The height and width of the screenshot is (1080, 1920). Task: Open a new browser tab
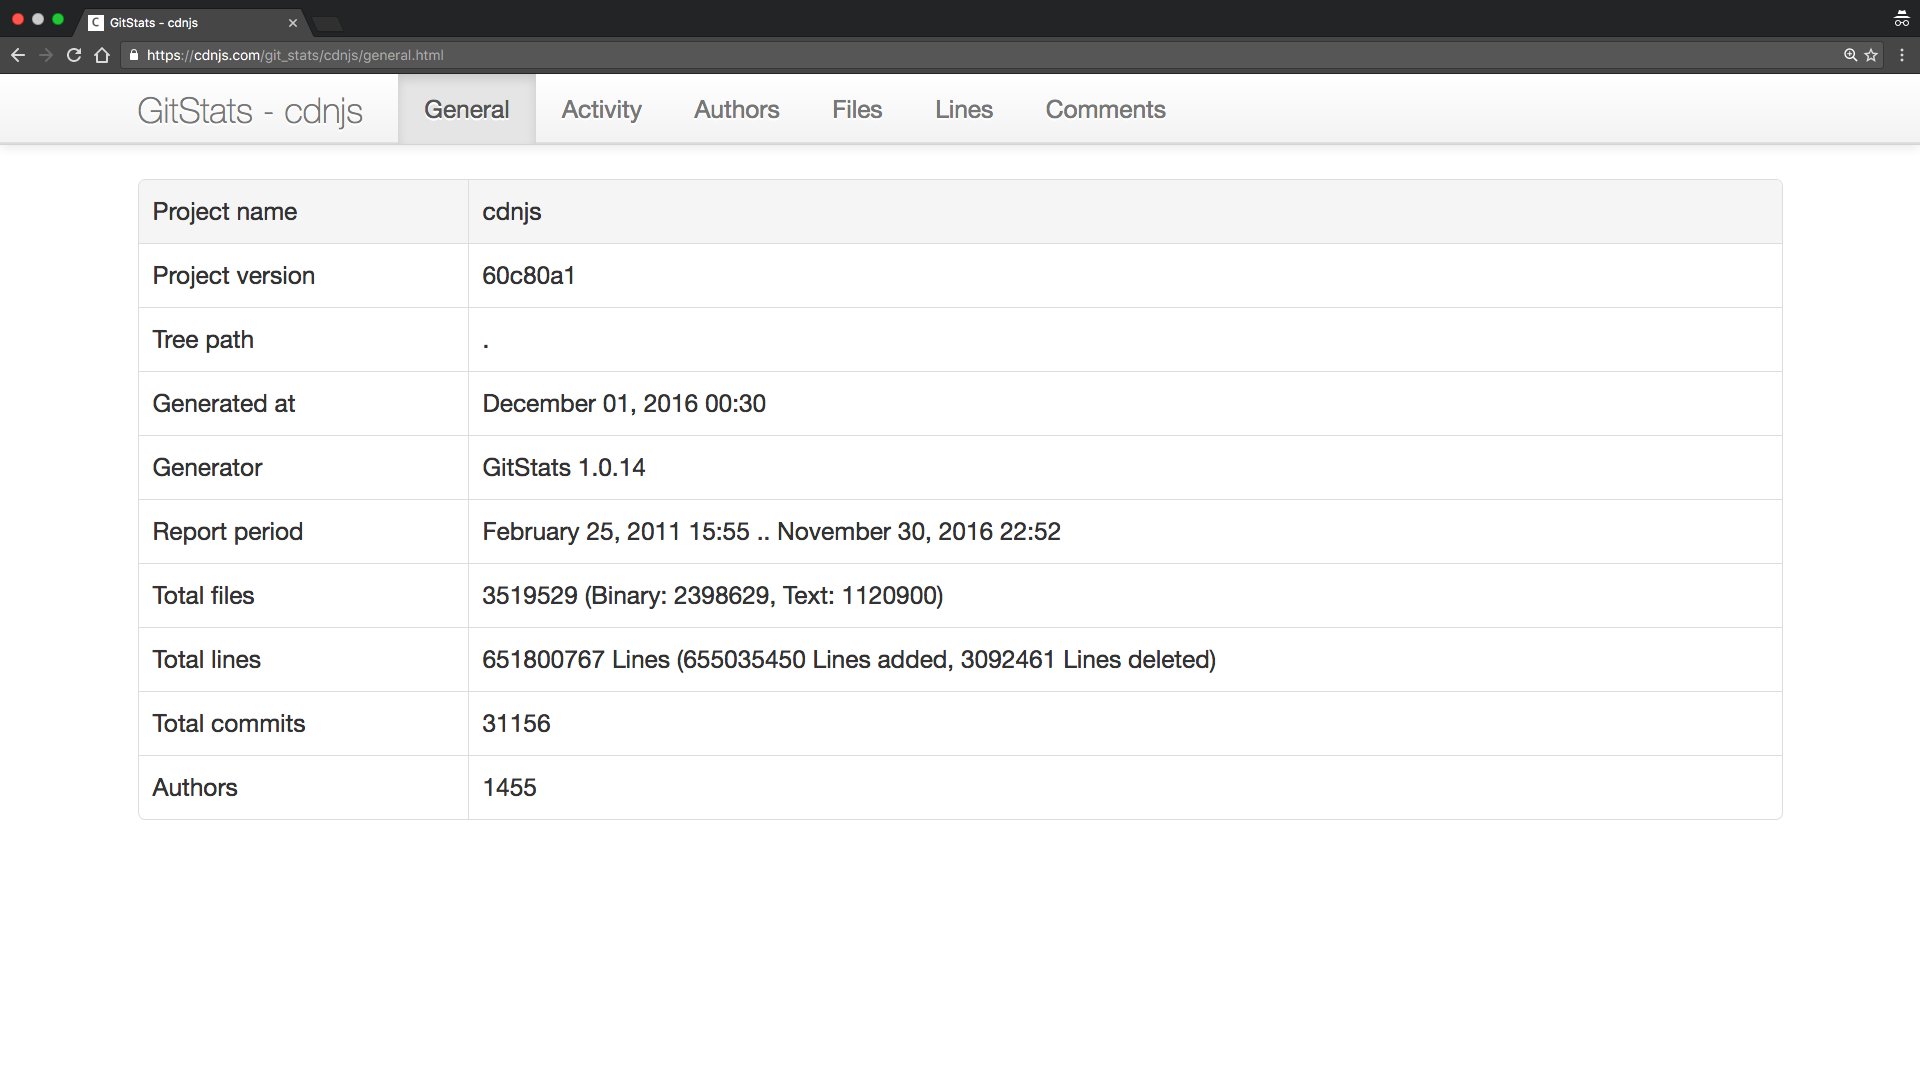[x=327, y=23]
